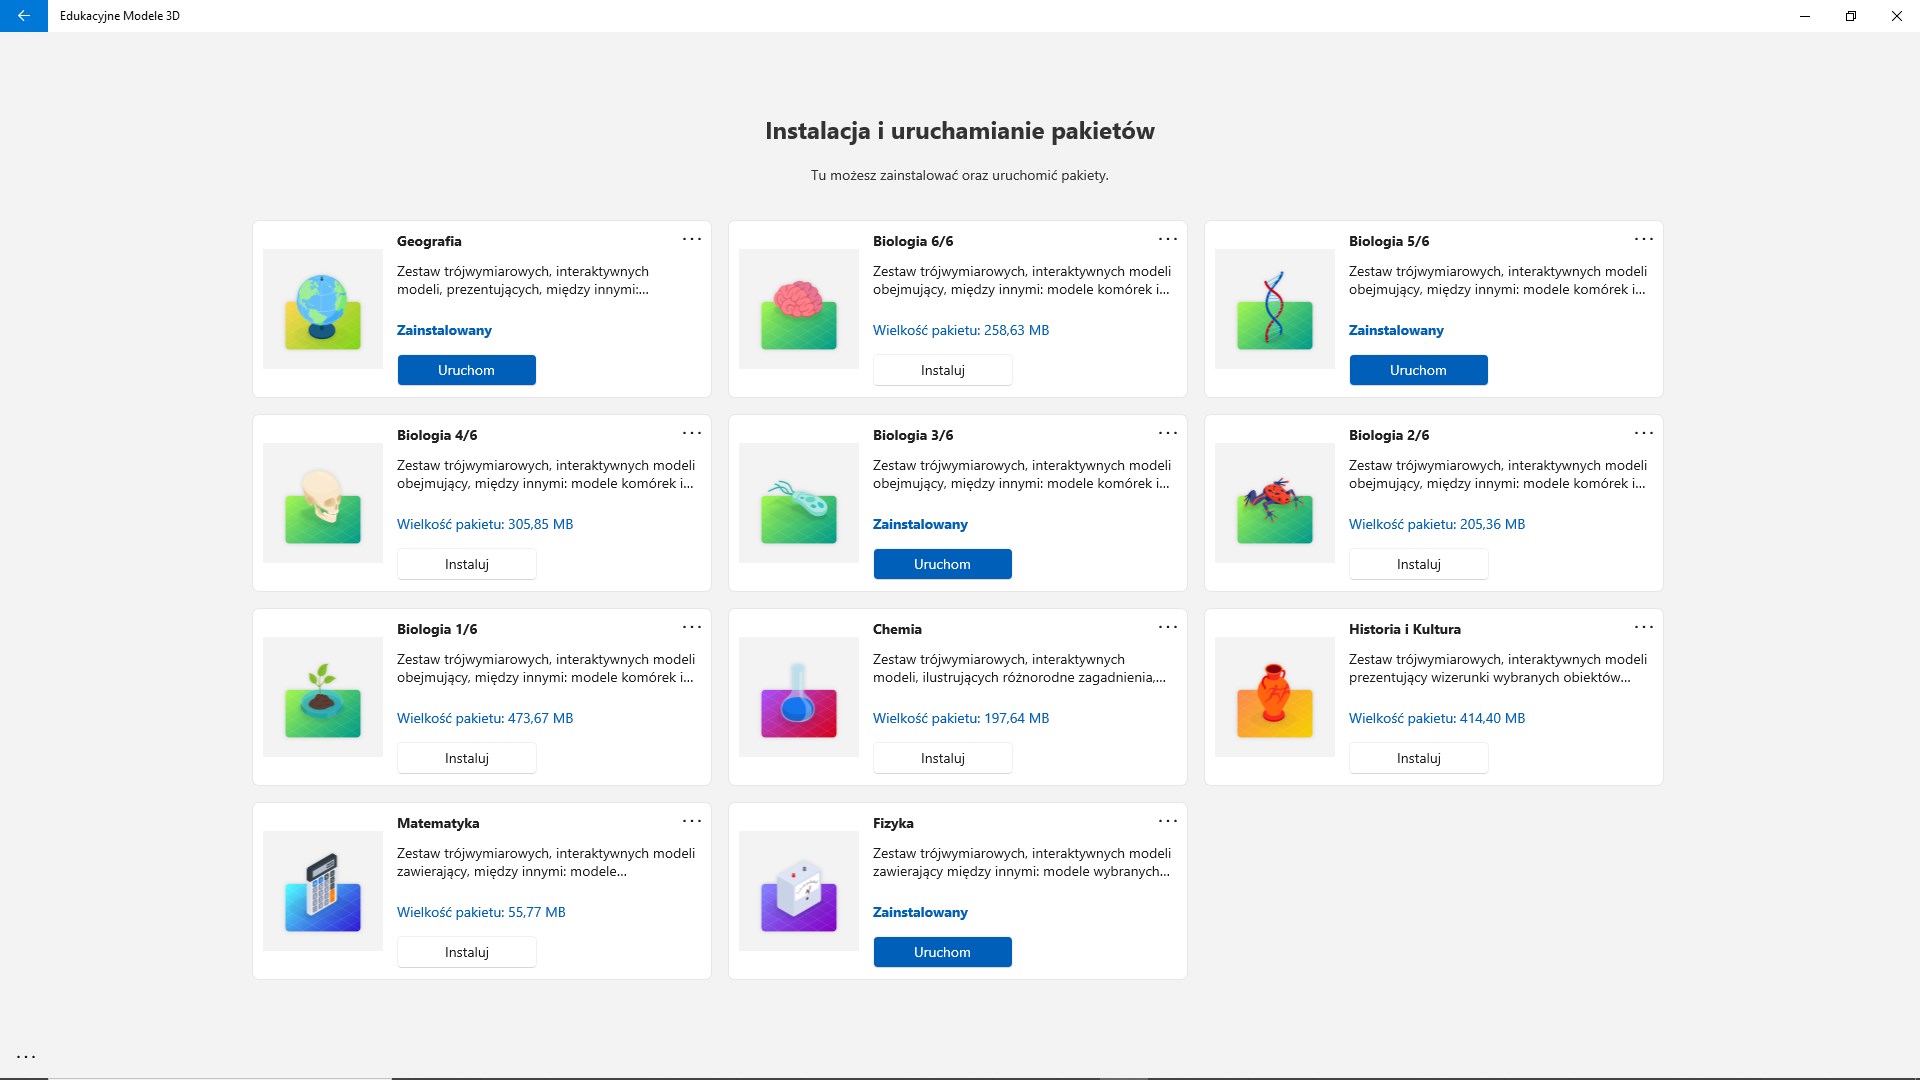Open more options for Geografia package
This screenshot has height=1080, width=1920.
(692, 239)
